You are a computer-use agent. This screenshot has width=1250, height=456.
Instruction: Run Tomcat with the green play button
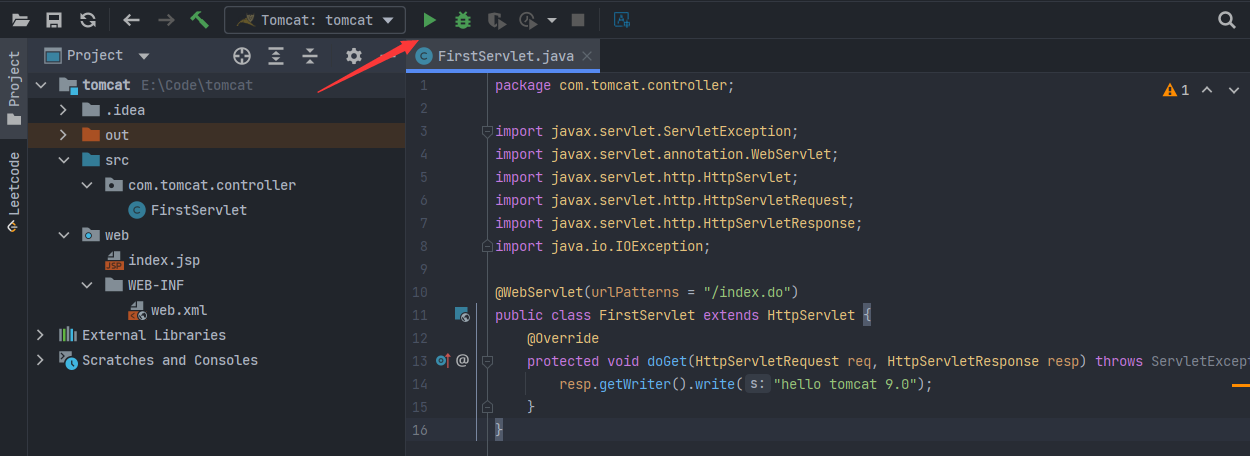(x=429, y=19)
